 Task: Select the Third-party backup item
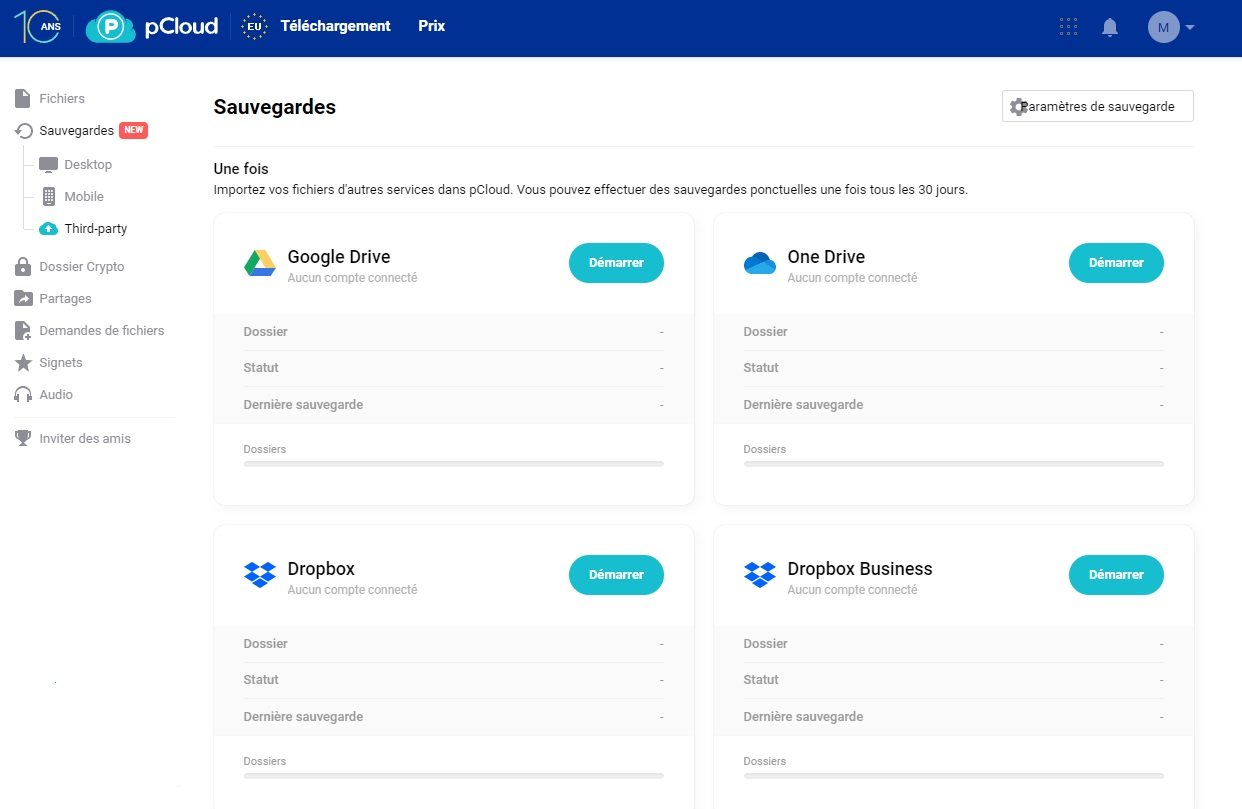click(x=96, y=228)
